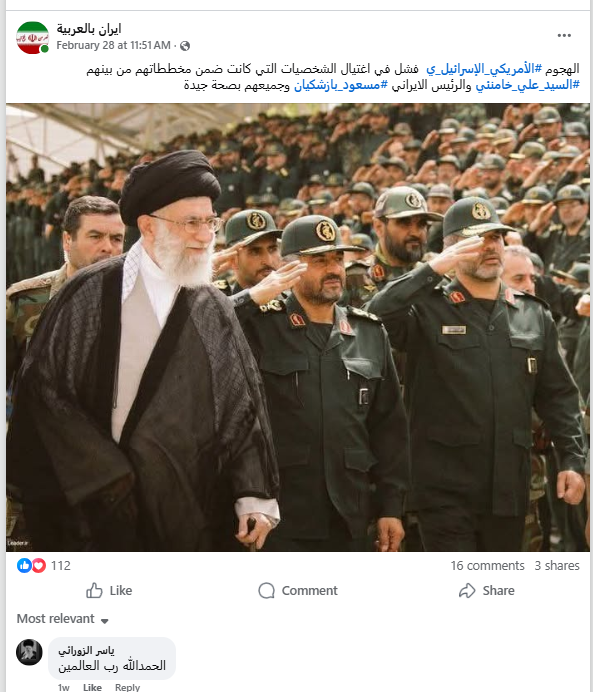Open the February 28 at 11:51 AM timestamp
Screen dimensions: 593x692
point(113,45)
